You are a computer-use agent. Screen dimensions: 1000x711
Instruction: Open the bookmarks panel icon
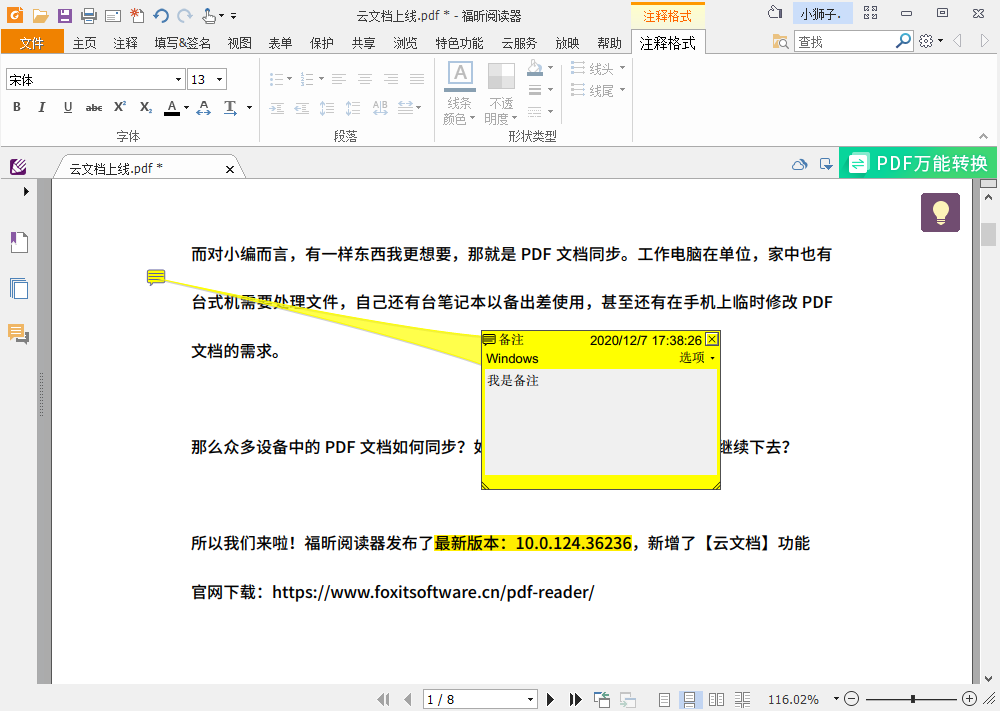(x=19, y=242)
